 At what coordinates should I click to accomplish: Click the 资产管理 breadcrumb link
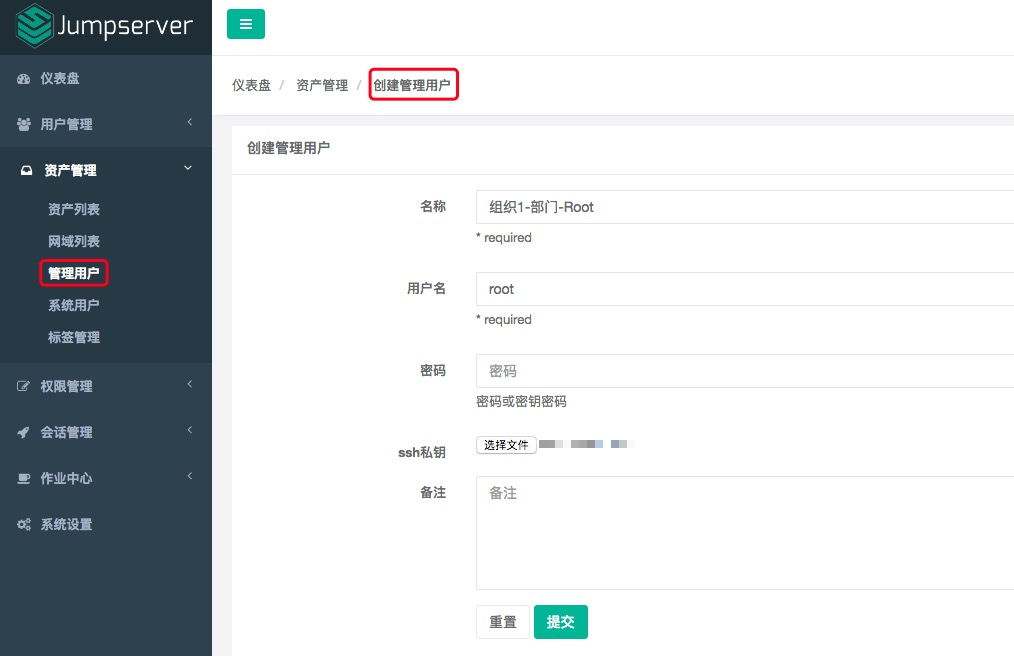(322, 85)
